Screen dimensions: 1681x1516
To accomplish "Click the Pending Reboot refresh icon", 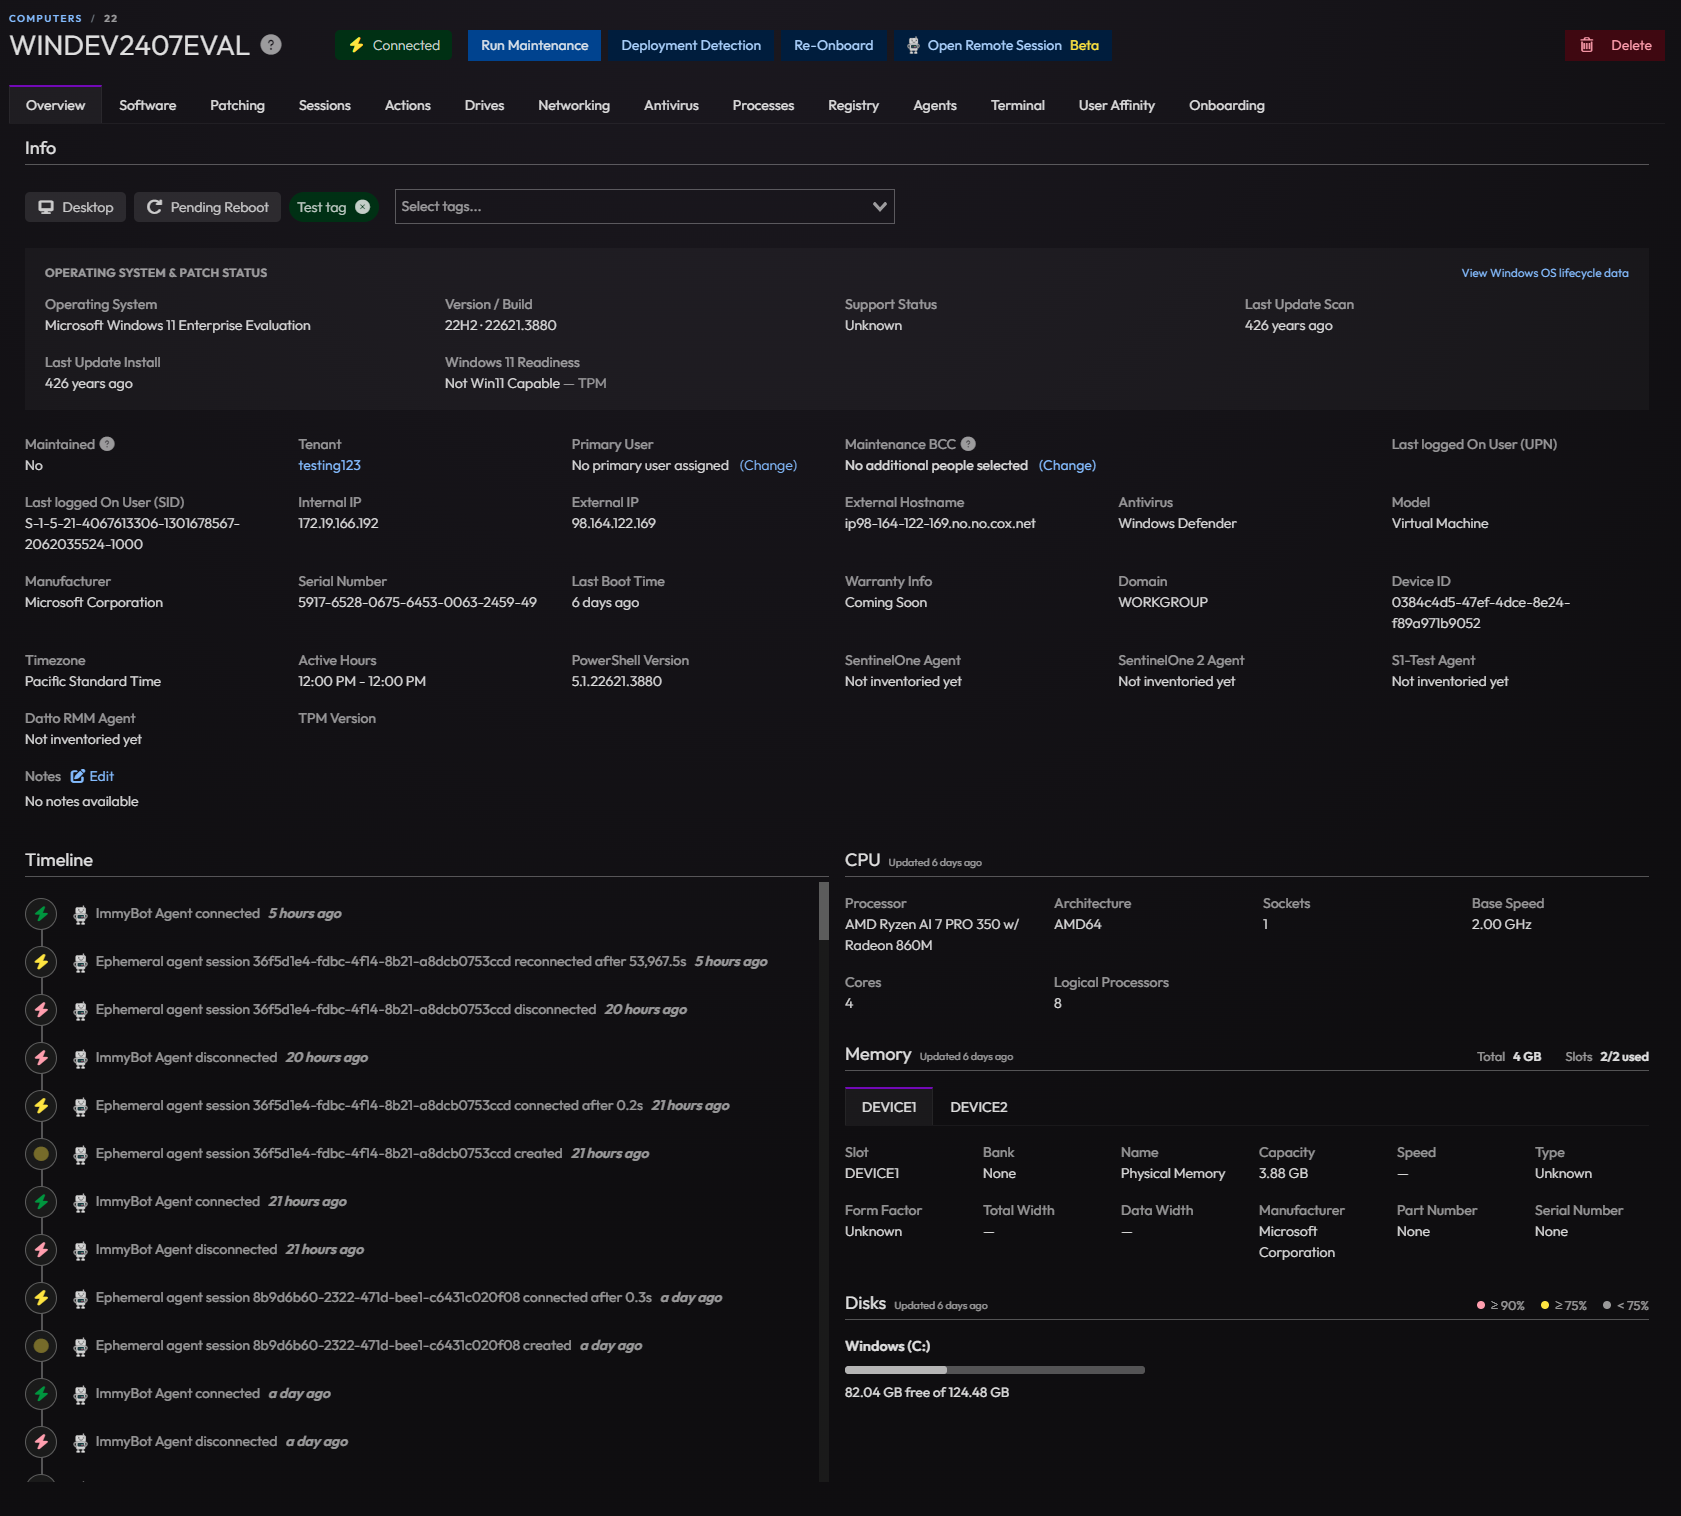I will pyautogui.click(x=154, y=207).
